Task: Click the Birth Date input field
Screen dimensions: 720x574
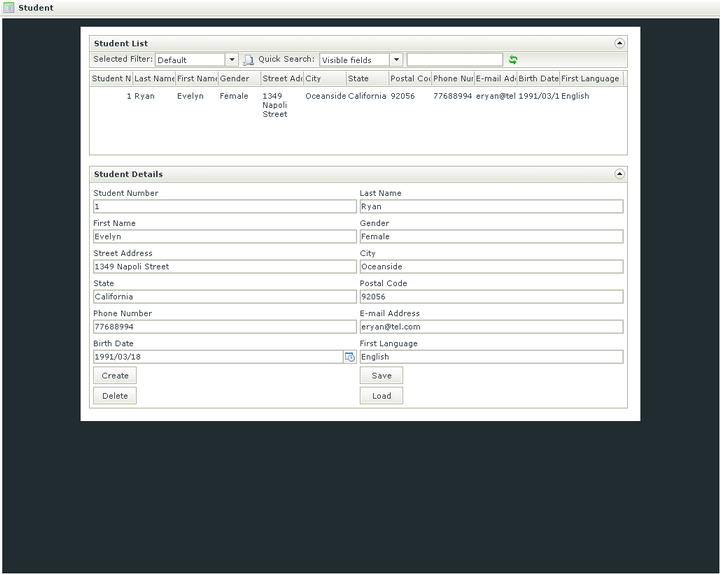Action: 218,357
